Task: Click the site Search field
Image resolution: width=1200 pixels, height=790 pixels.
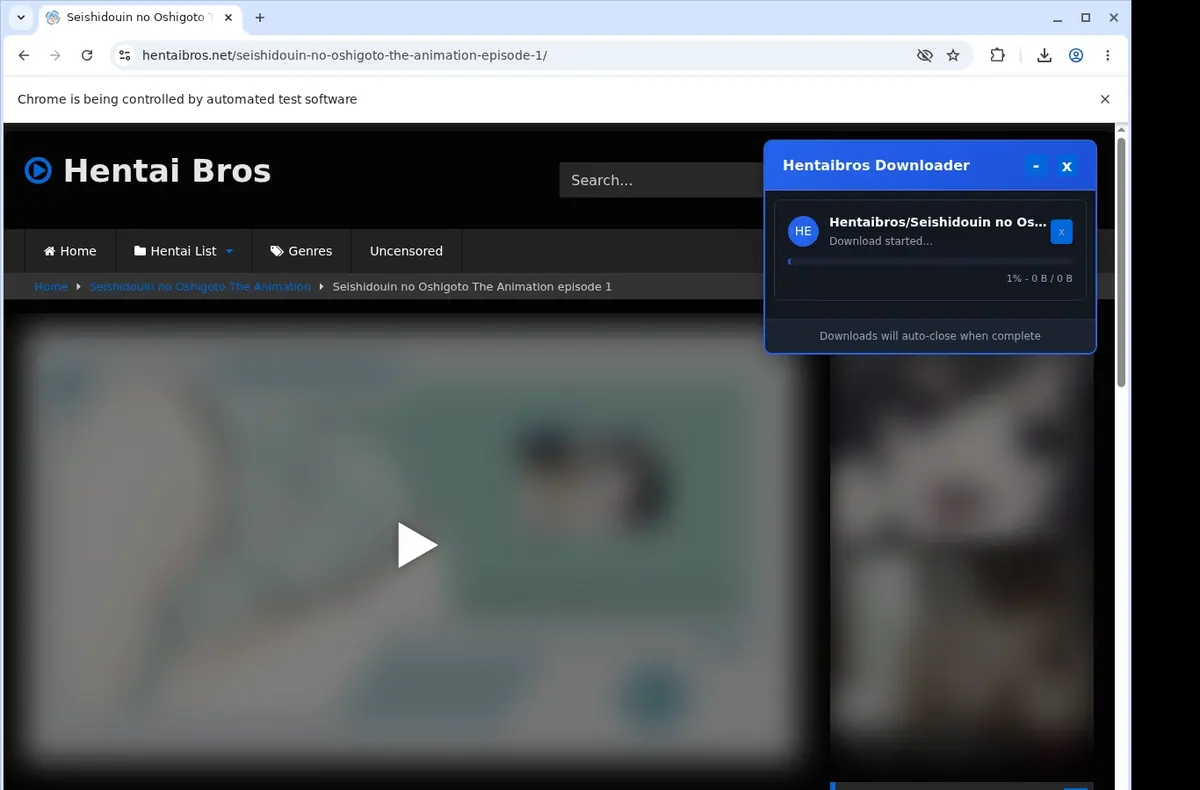Action: tap(660, 180)
